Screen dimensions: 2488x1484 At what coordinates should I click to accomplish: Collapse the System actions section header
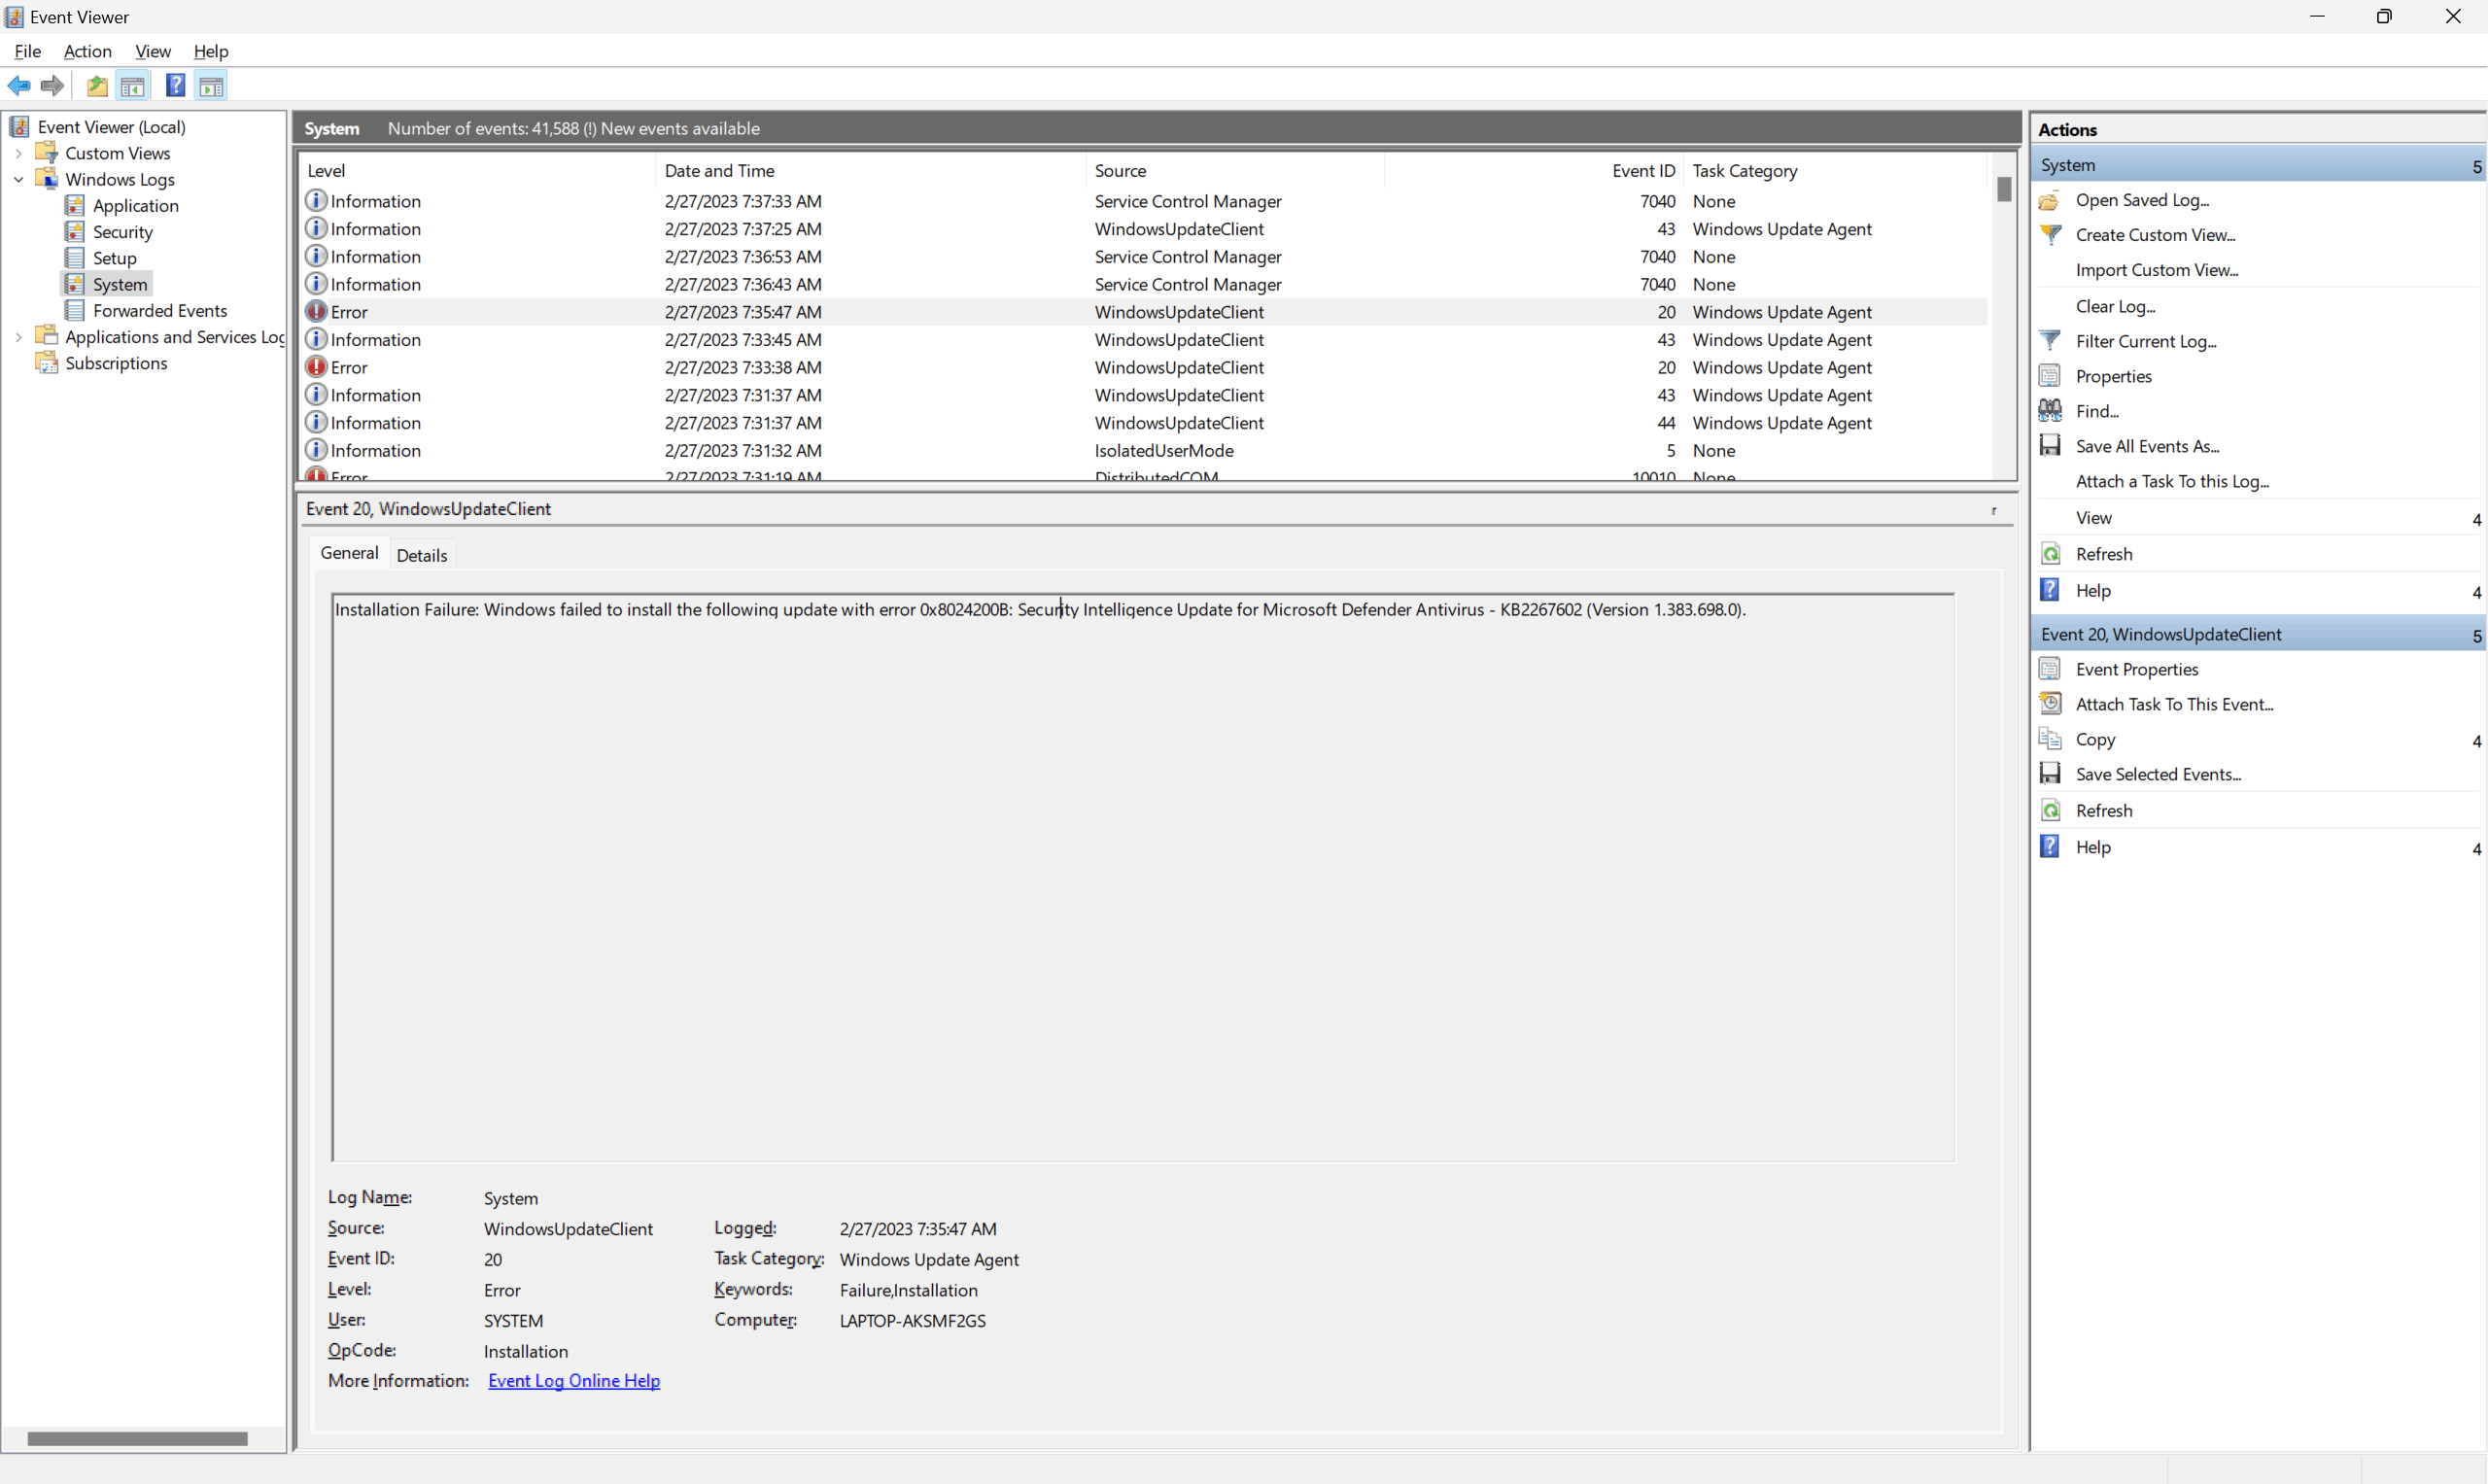coord(2476,166)
